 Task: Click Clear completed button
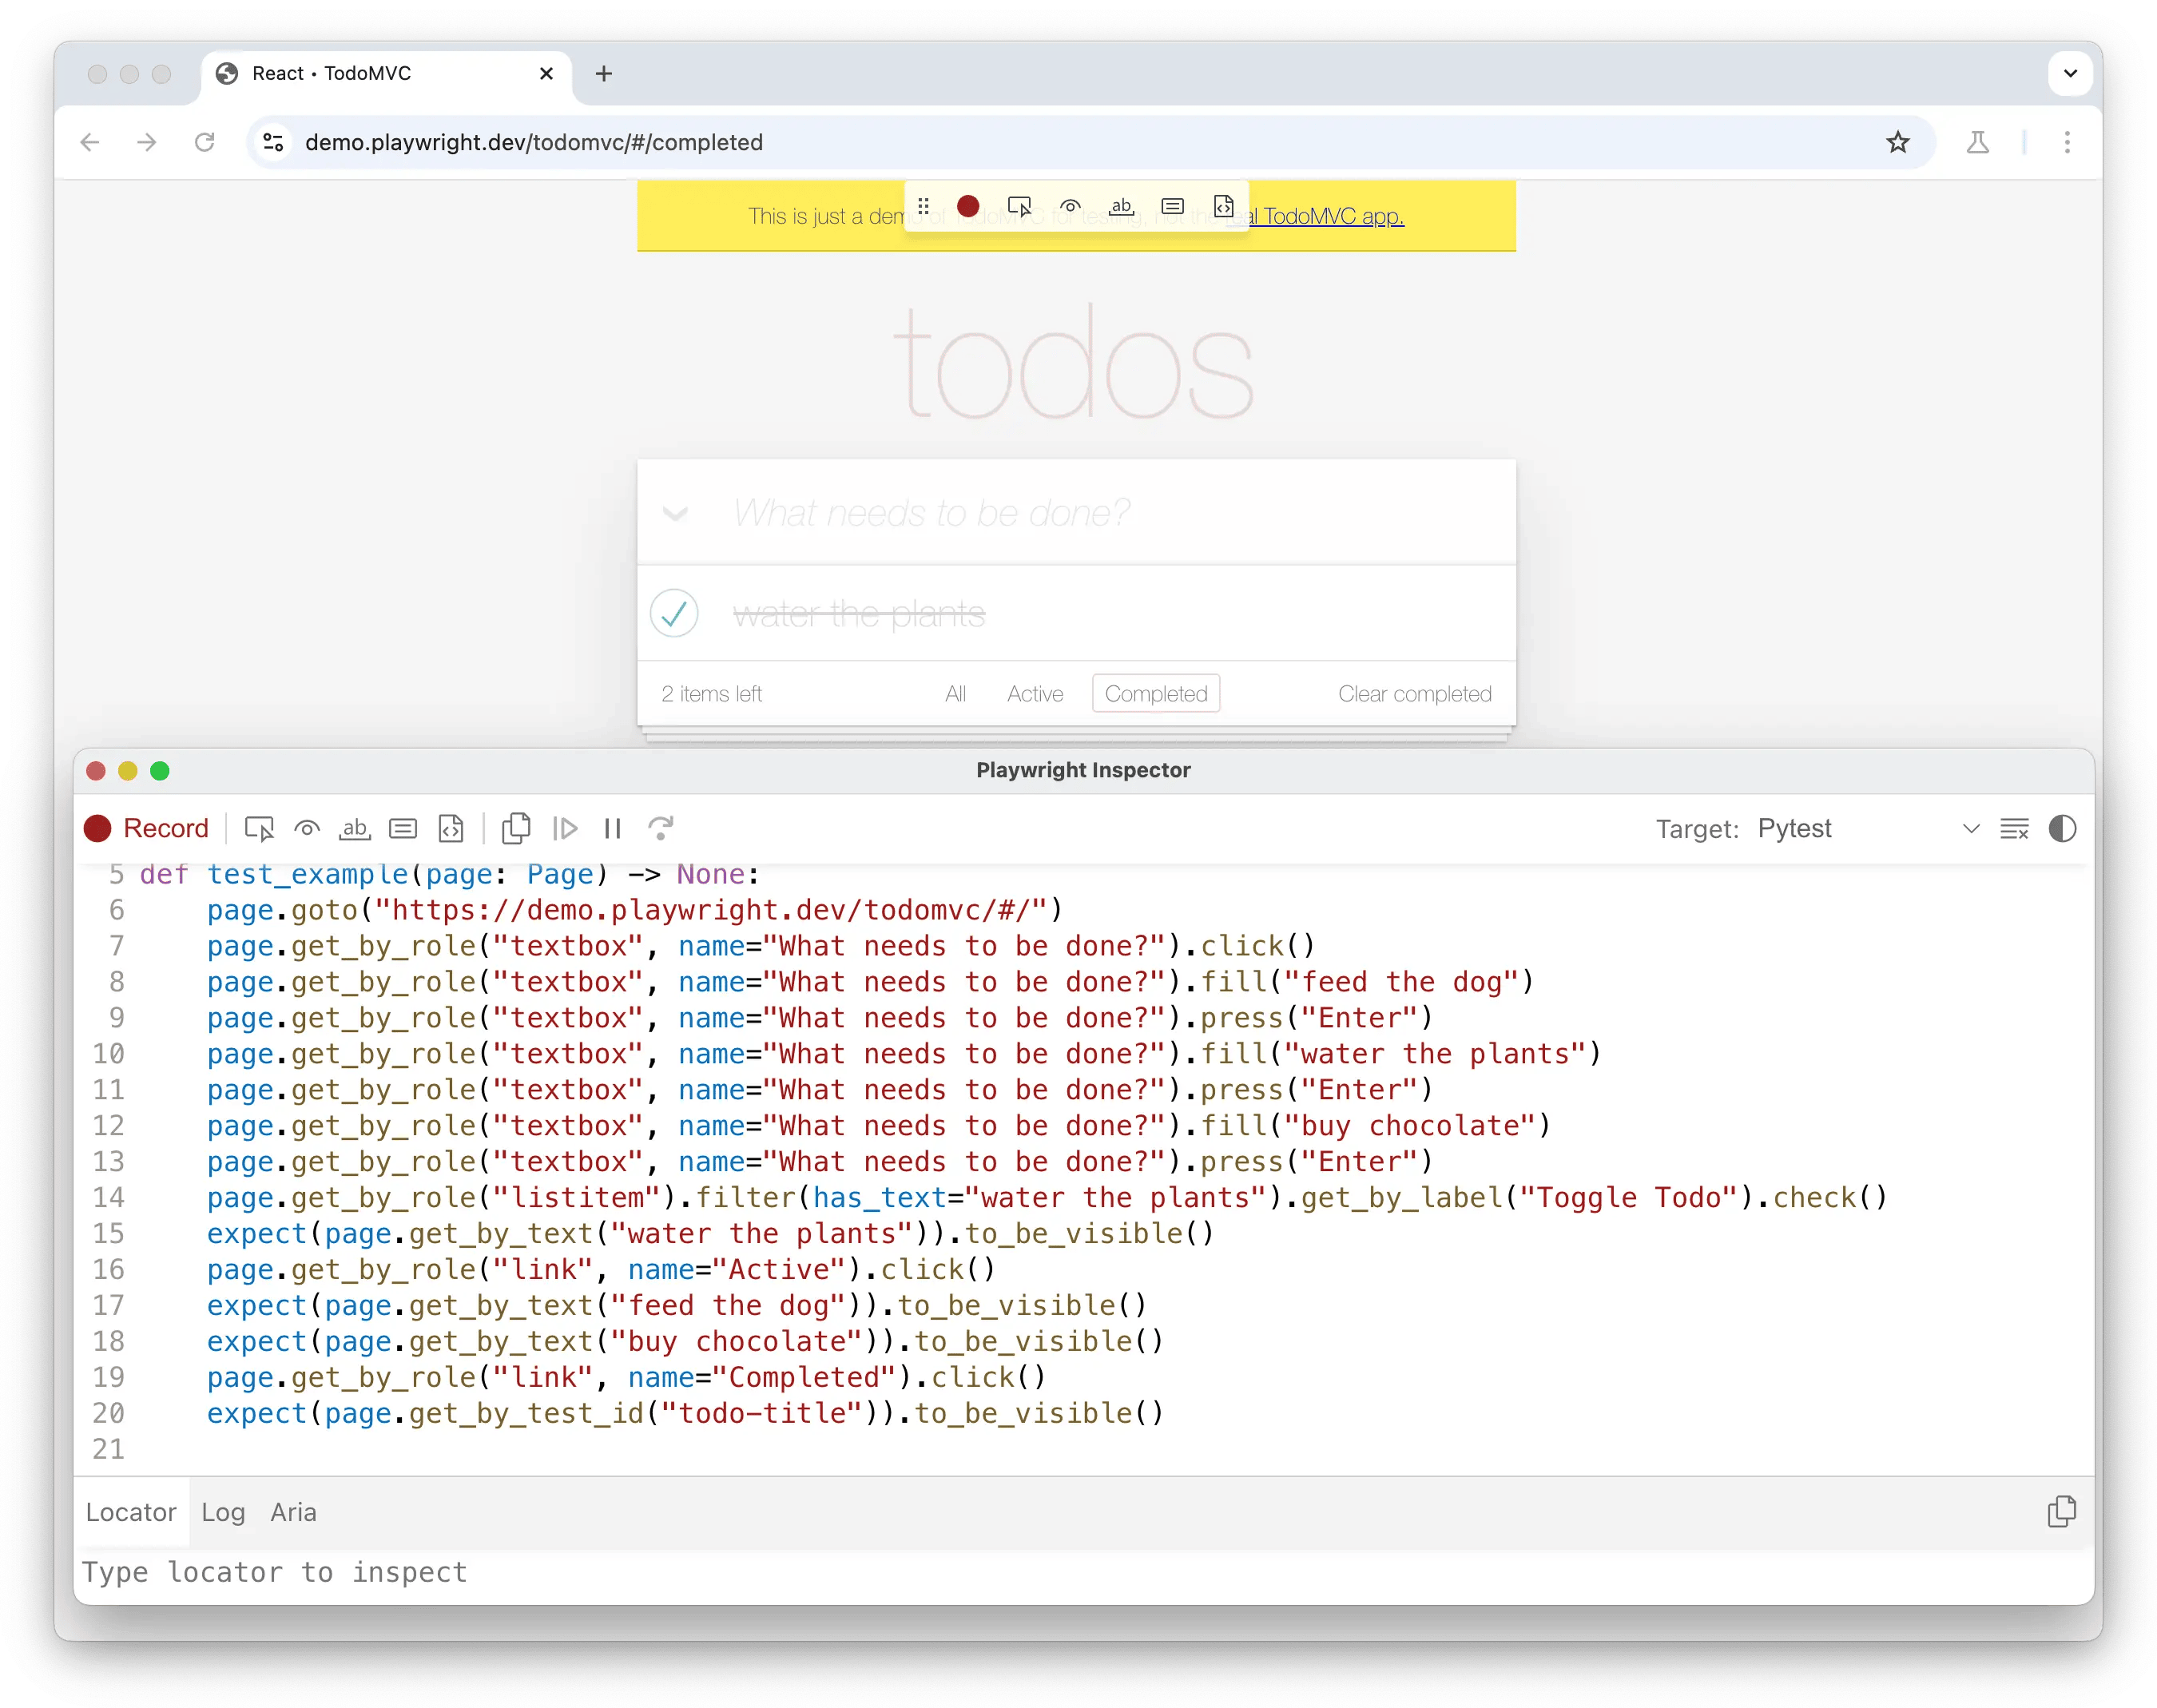1414,694
